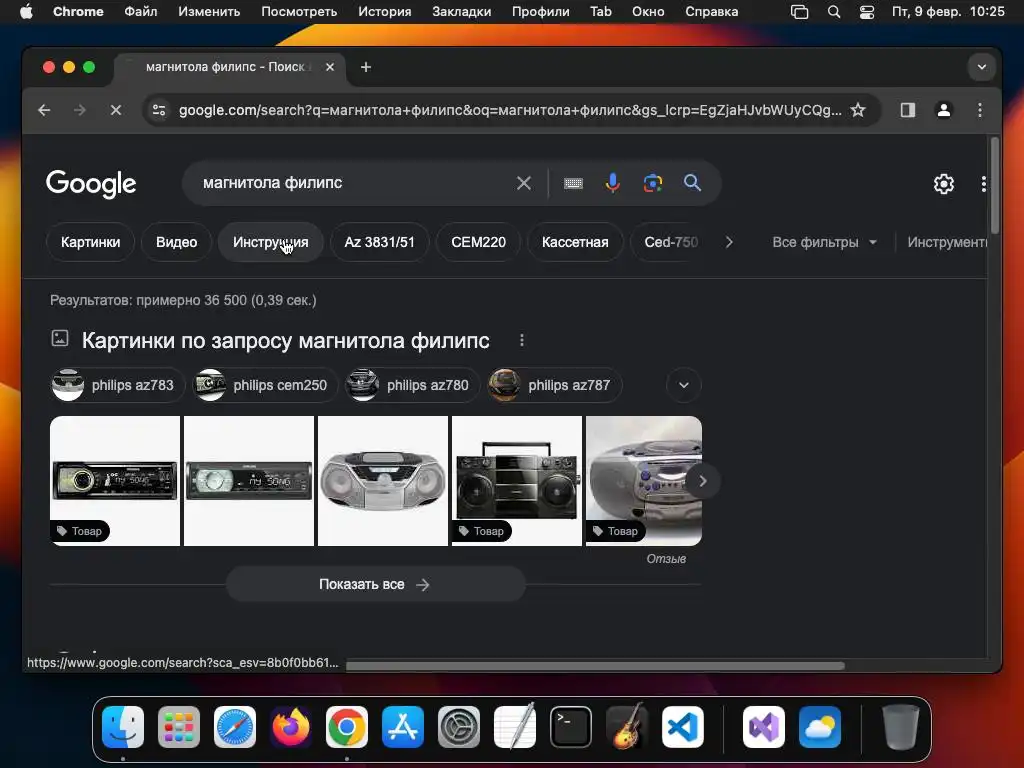The image size is (1024, 768).
Task: Open Terminal from the Dock
Action: tap(571, 727)
